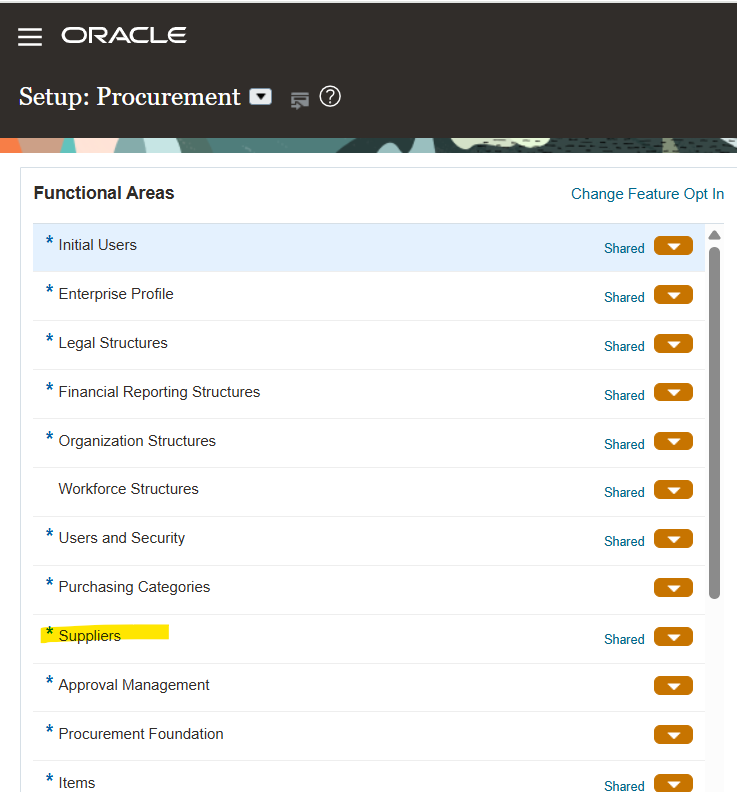
Task: Open Purchasing Categories actions arrow button
Action: tap(673, 588)
